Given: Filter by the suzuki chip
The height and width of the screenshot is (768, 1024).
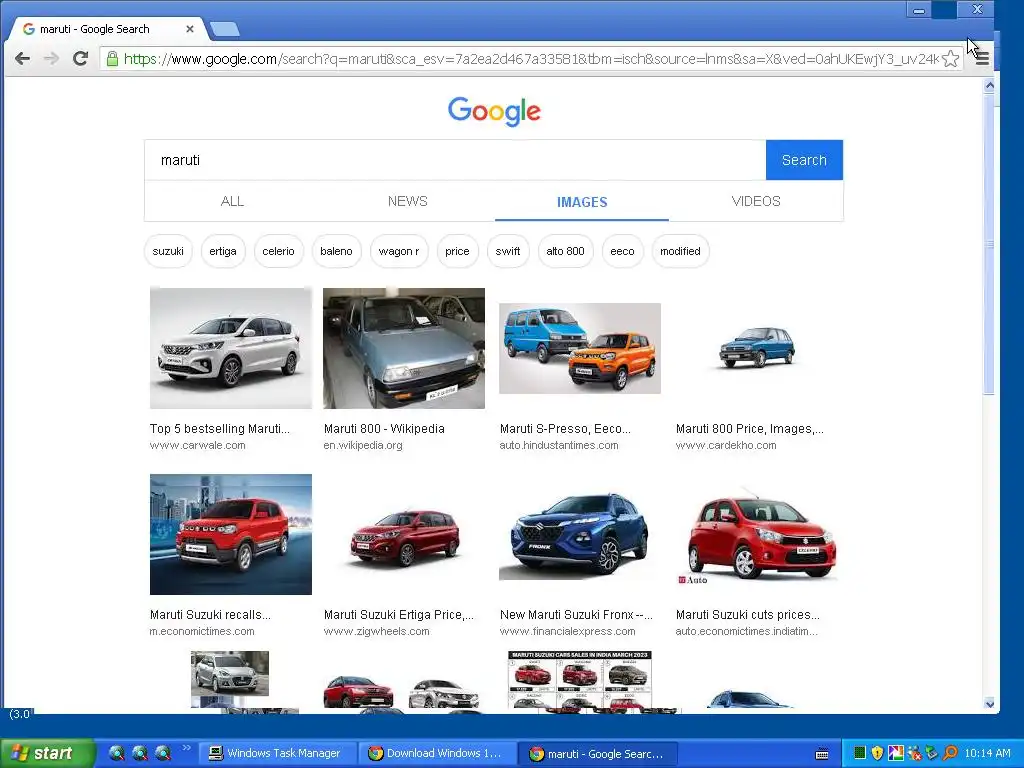Looking at the screenshot, I should (x=168, y=251).
